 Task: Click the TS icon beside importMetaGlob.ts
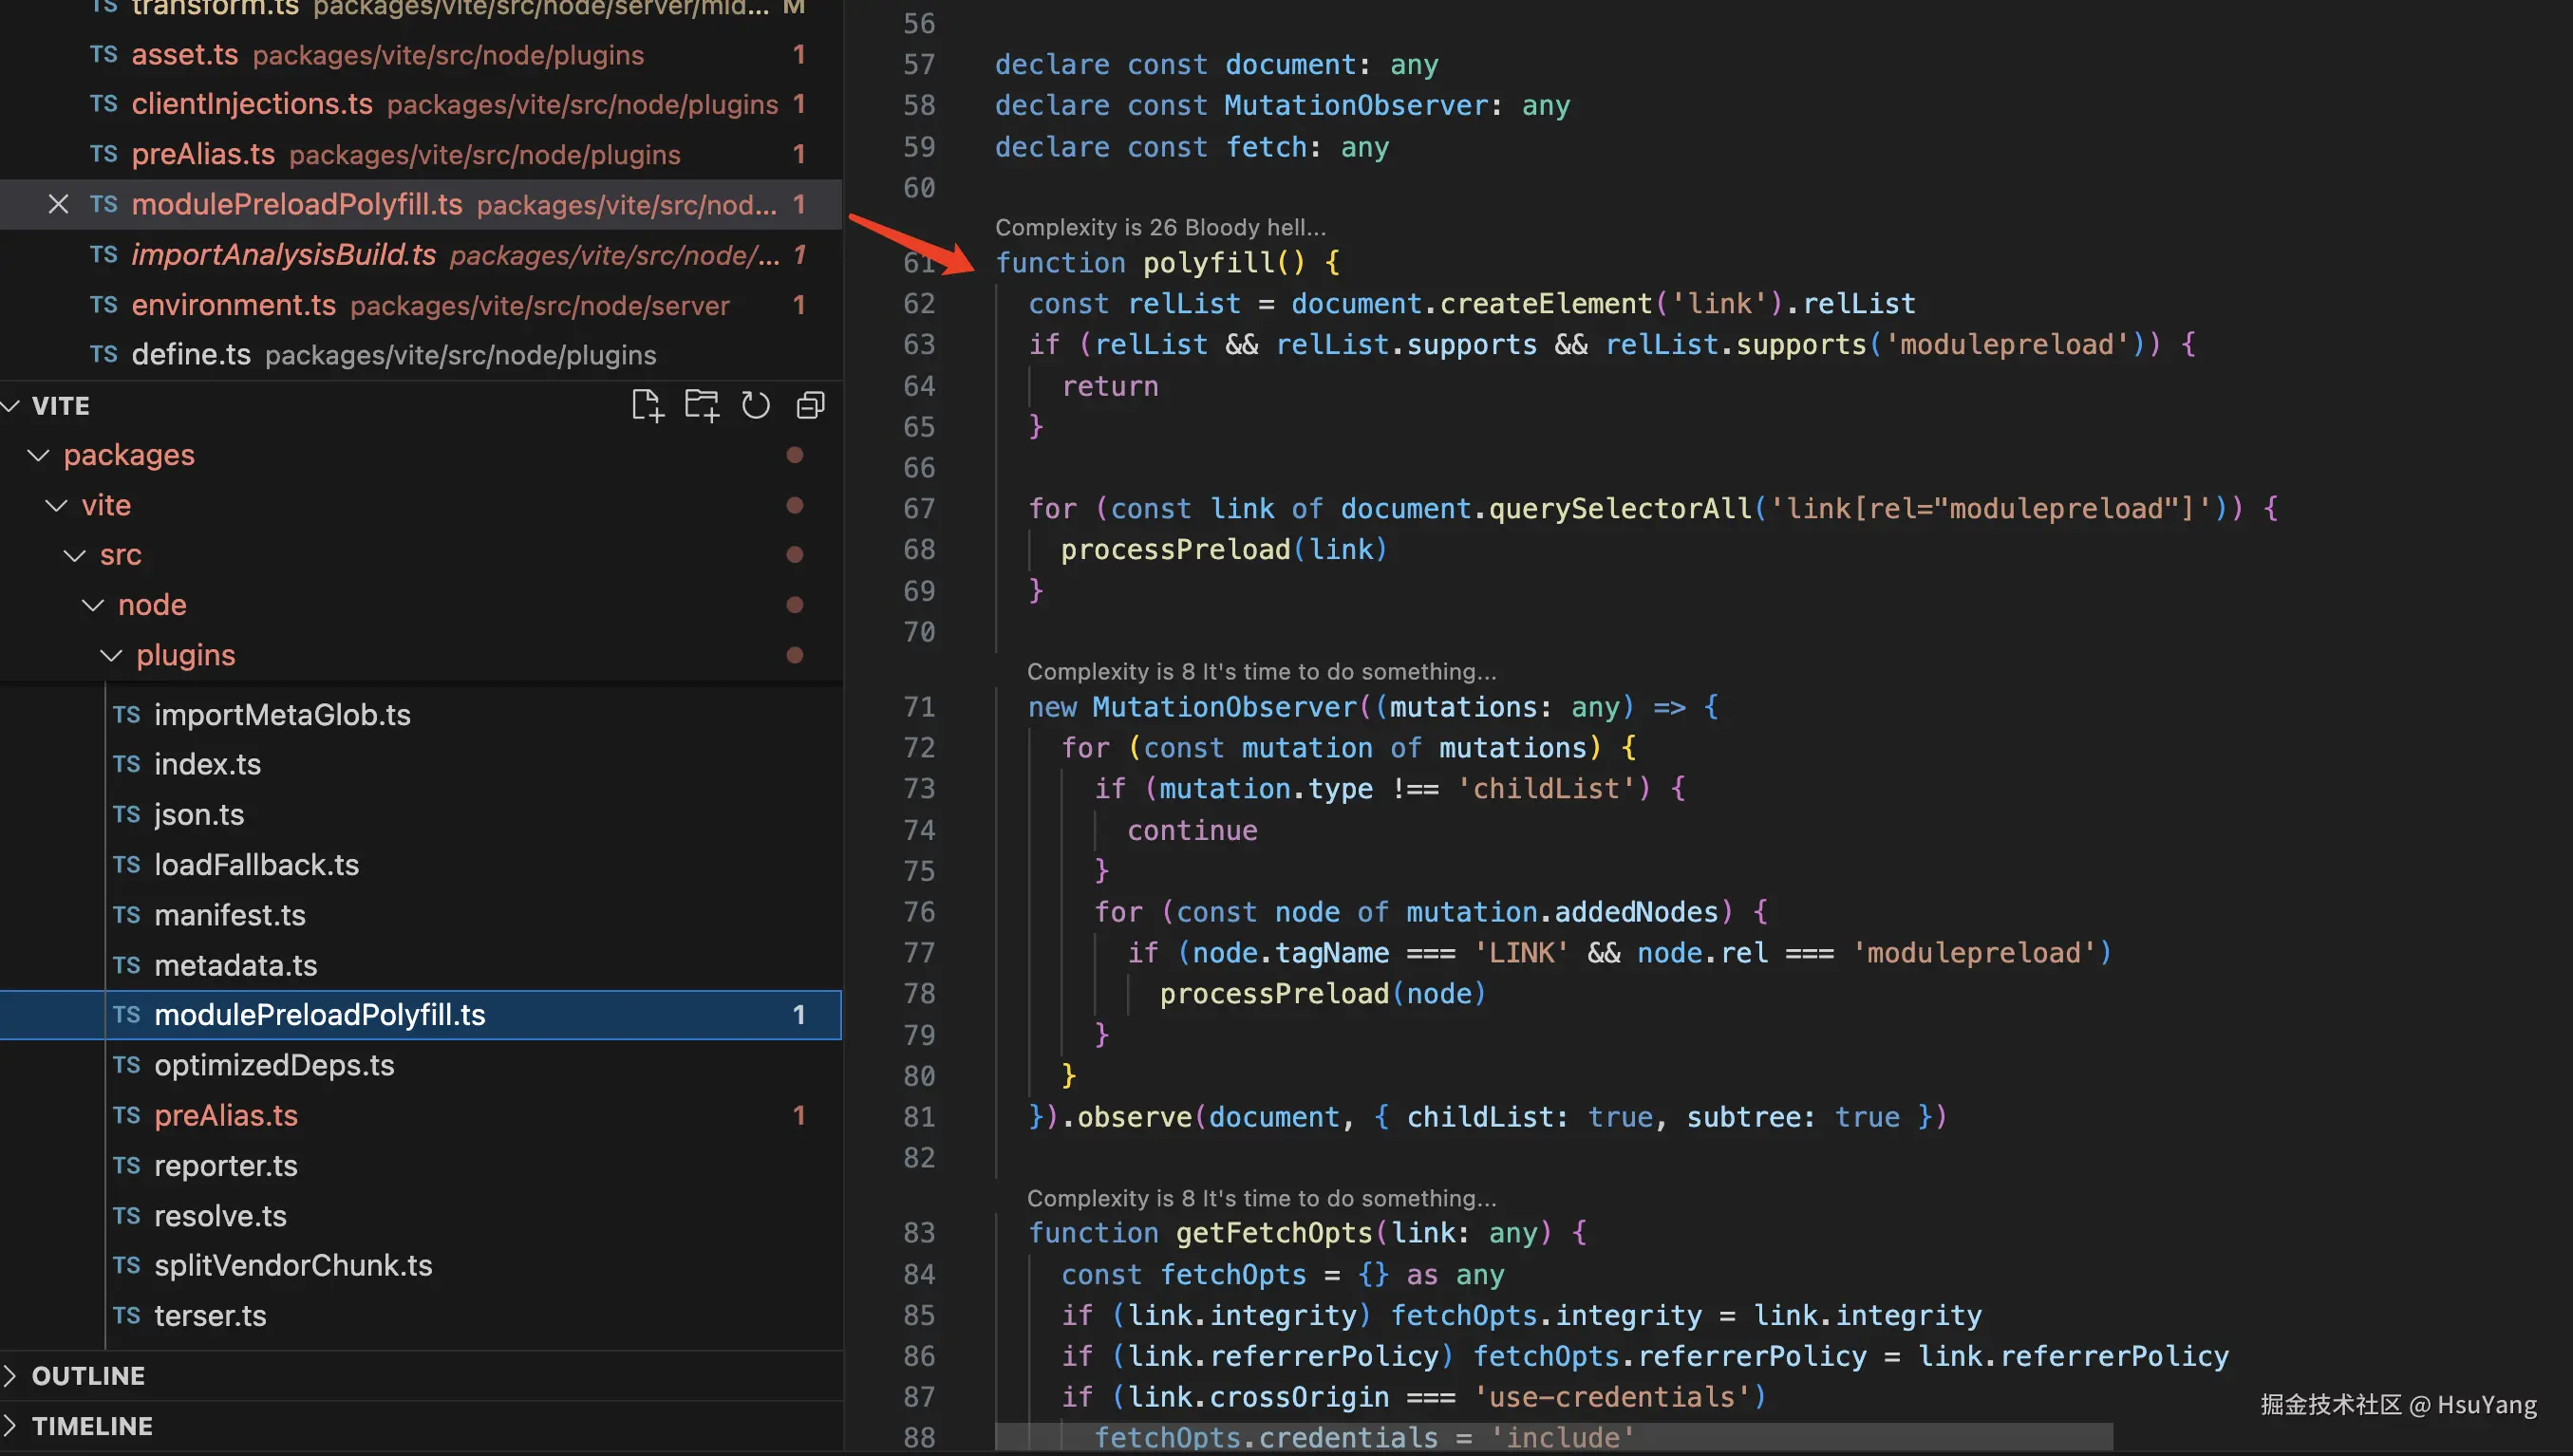click(x=126, y=714)
